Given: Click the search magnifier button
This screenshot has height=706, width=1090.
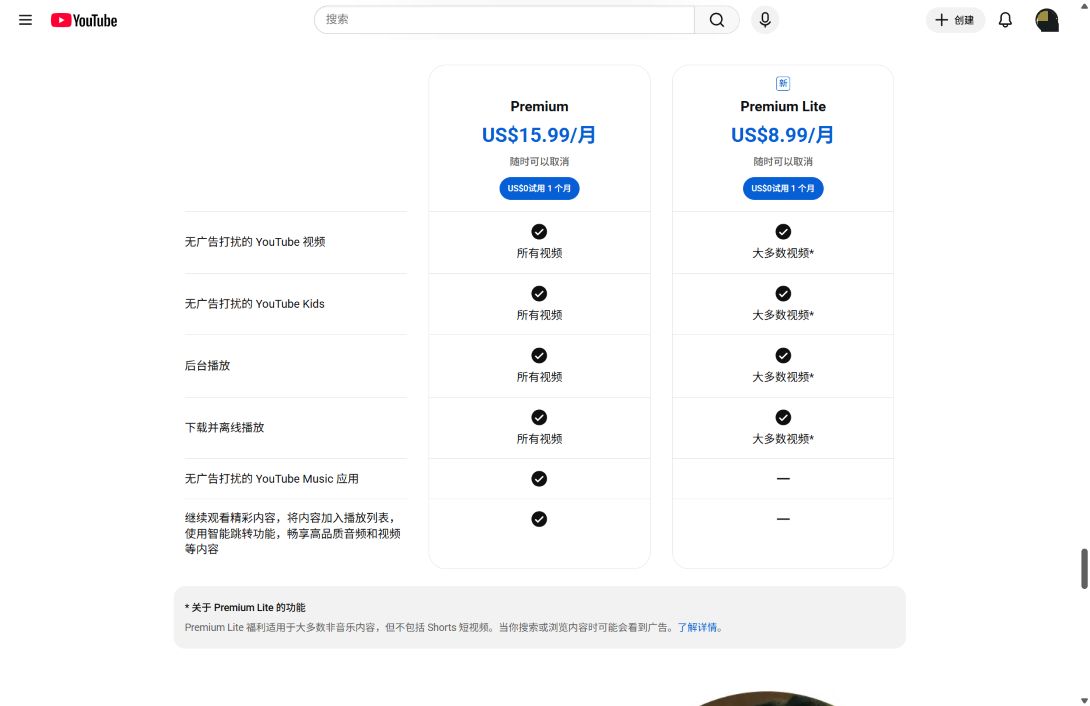Looking at the screenshot, I should (x=717, y=20).
